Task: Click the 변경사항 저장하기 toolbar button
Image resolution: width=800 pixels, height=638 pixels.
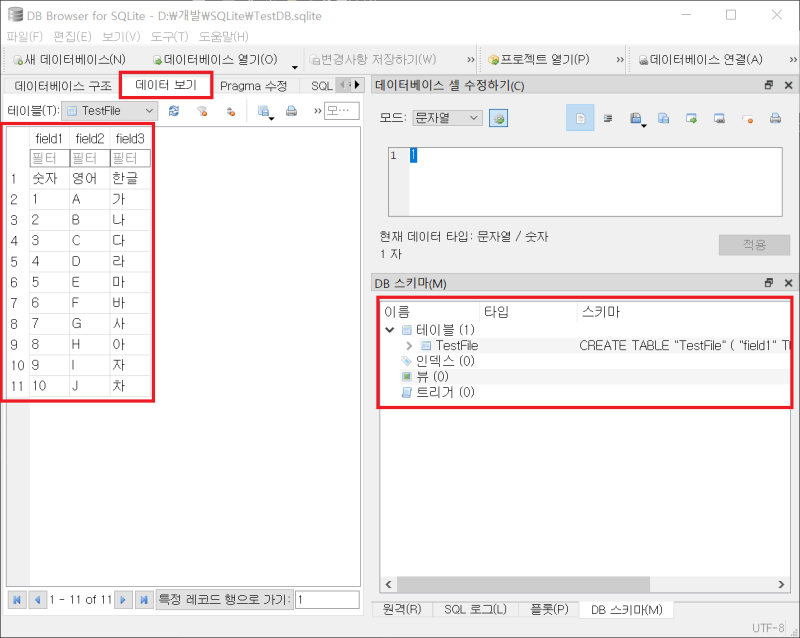Action: coord(372,60)
